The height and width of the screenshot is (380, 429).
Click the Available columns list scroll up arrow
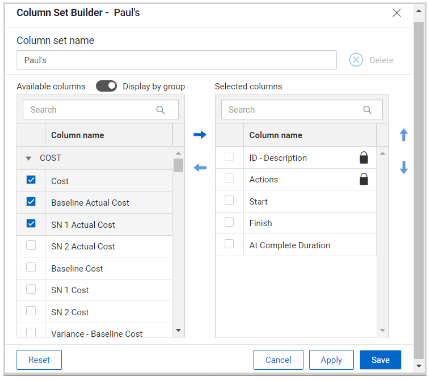coord(178,153)
